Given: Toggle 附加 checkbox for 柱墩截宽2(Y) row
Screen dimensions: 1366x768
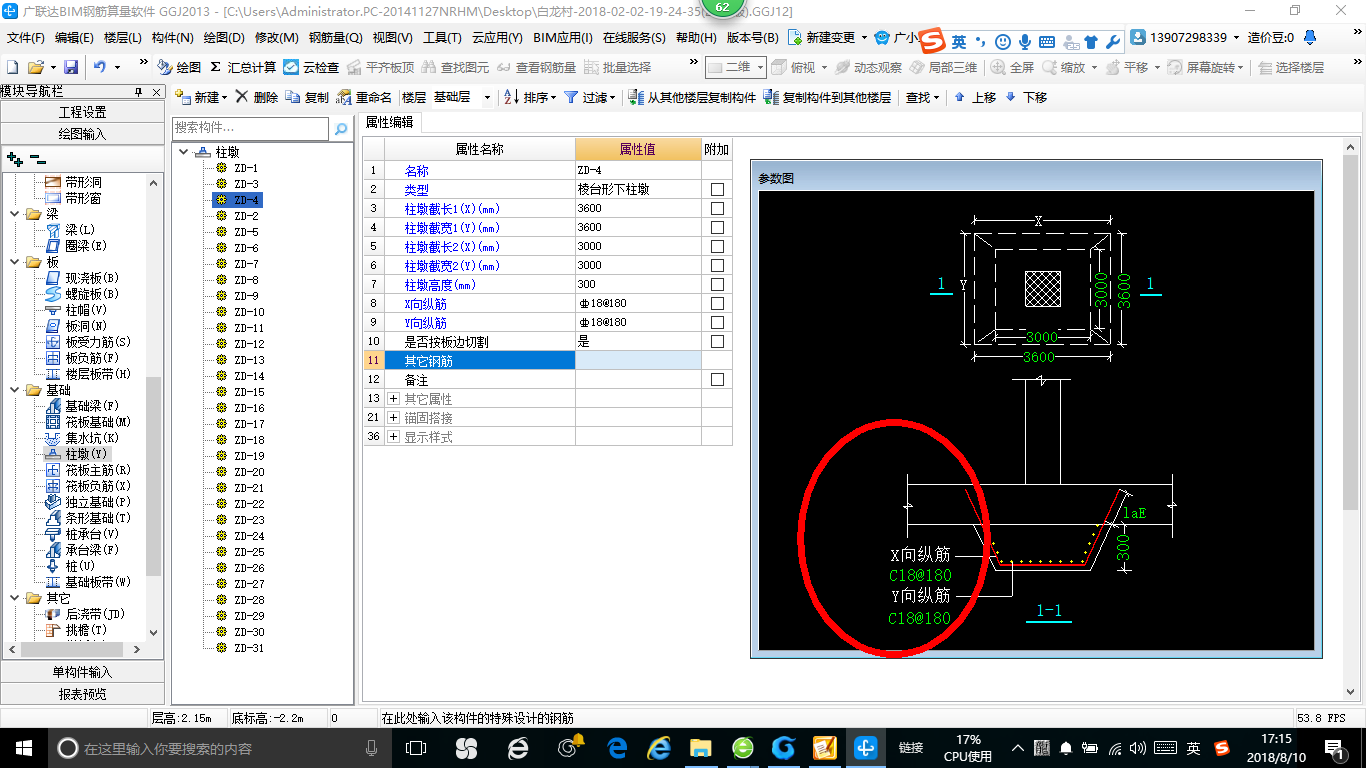Looking at the screenshot, I should (x=717, y=266).
